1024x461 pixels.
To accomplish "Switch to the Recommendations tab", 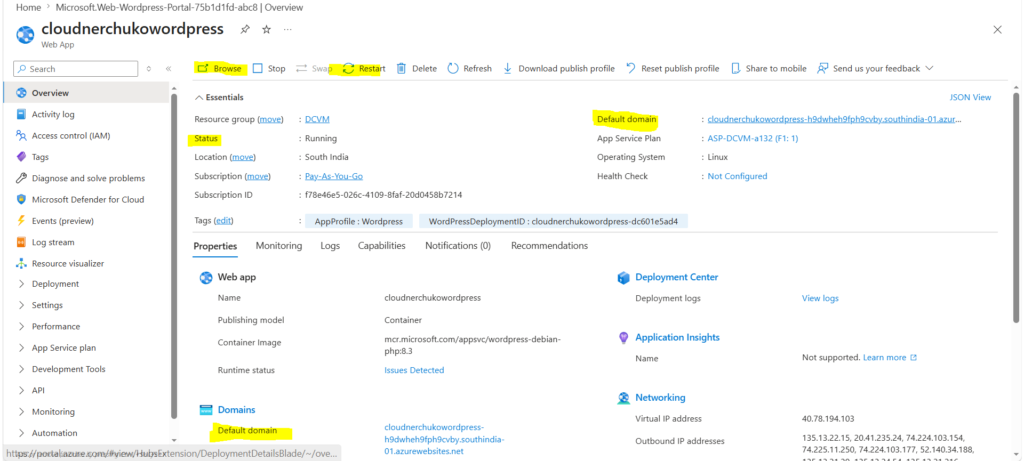I will point(549,246).
